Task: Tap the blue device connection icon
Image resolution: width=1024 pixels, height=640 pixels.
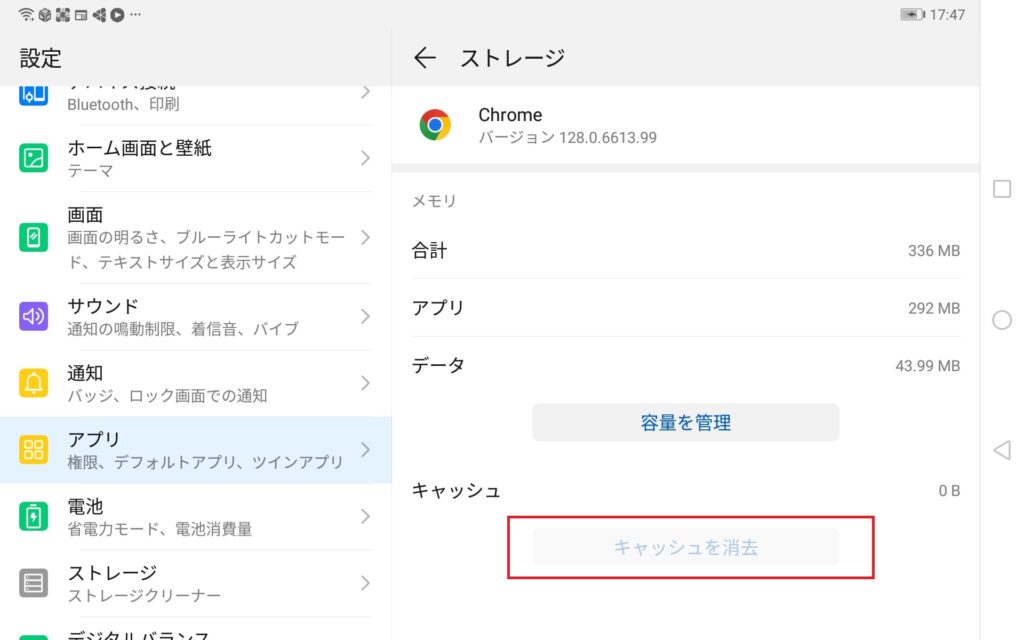Action: click(x=33, y=95)
